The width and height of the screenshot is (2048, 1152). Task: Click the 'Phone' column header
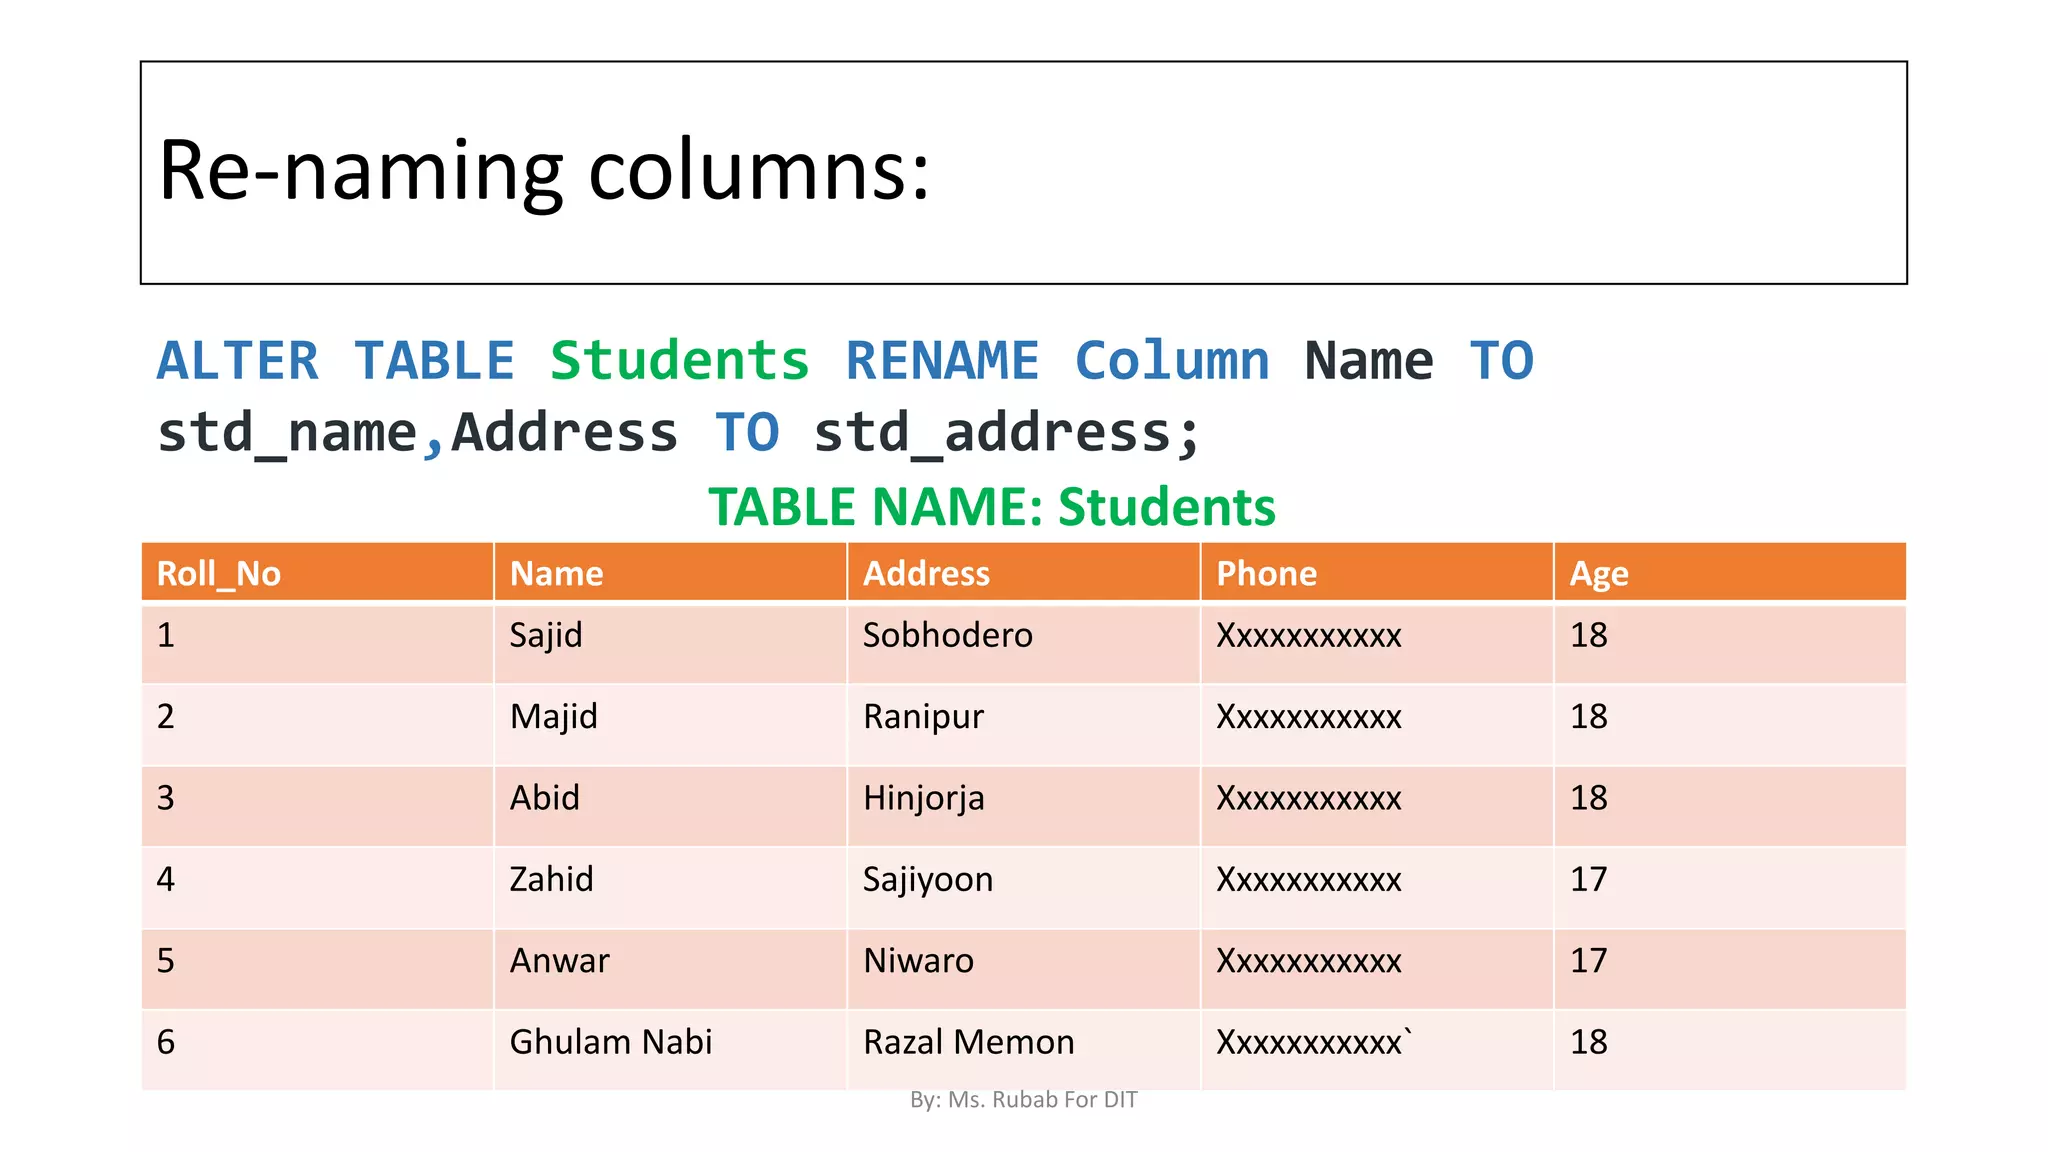tap(1376, 573)
